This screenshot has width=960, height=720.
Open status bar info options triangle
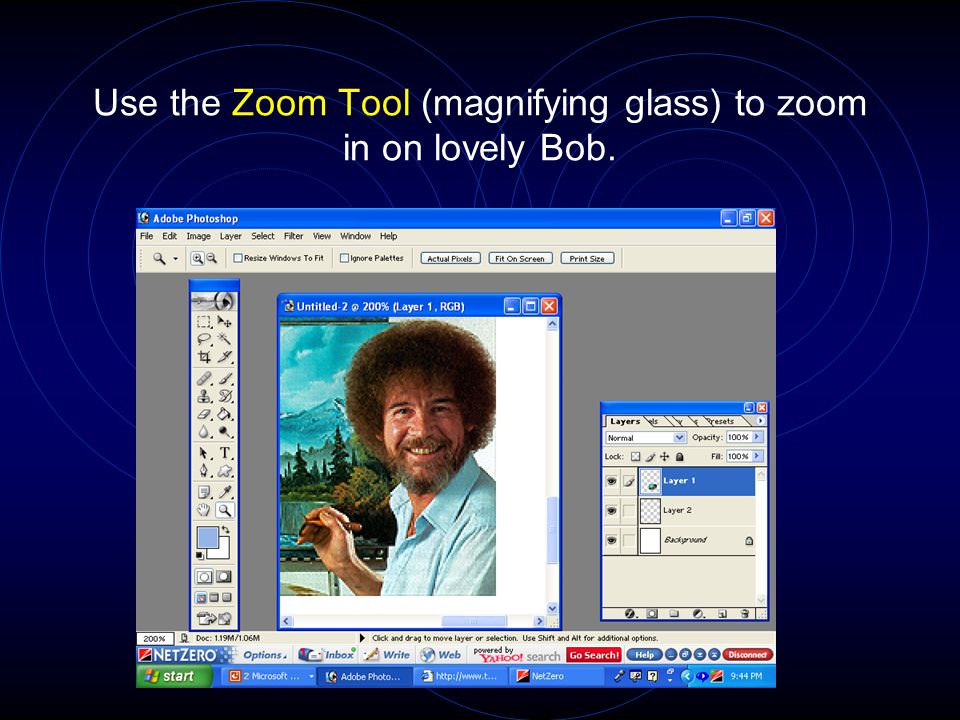coord(362,638)
